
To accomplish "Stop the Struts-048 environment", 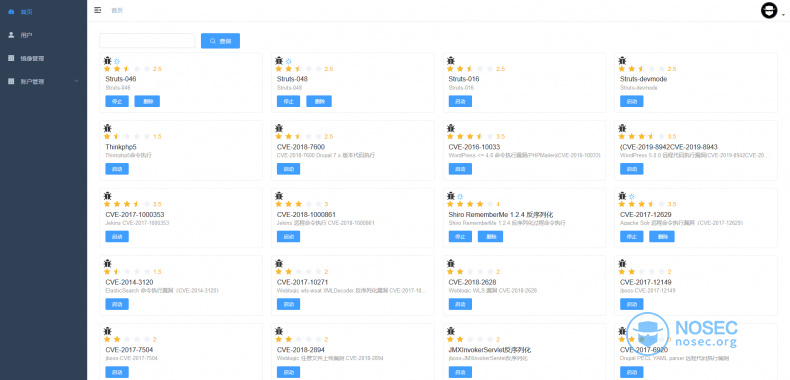I will tap(289, 101).
